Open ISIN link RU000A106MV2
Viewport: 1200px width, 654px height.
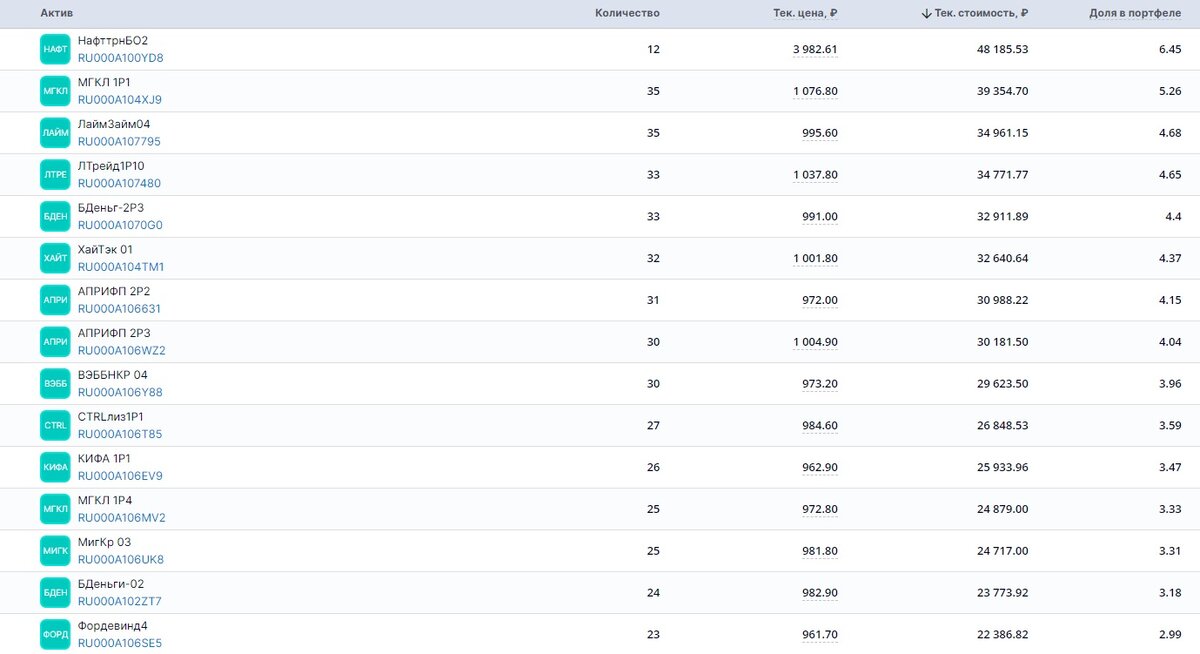pyautogui.click(x=121, y=518)
